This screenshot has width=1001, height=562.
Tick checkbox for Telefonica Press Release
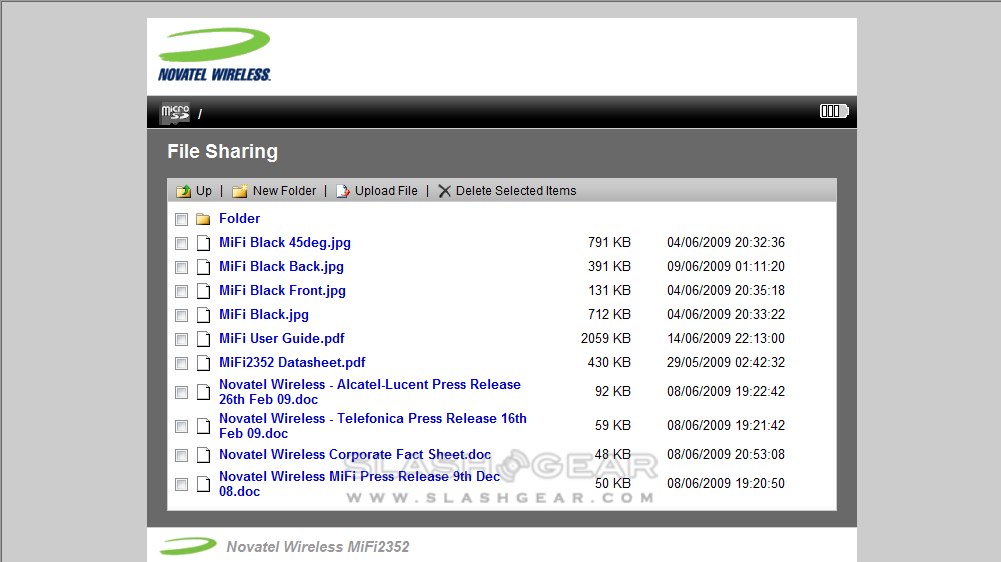click(x=181, y=426)
